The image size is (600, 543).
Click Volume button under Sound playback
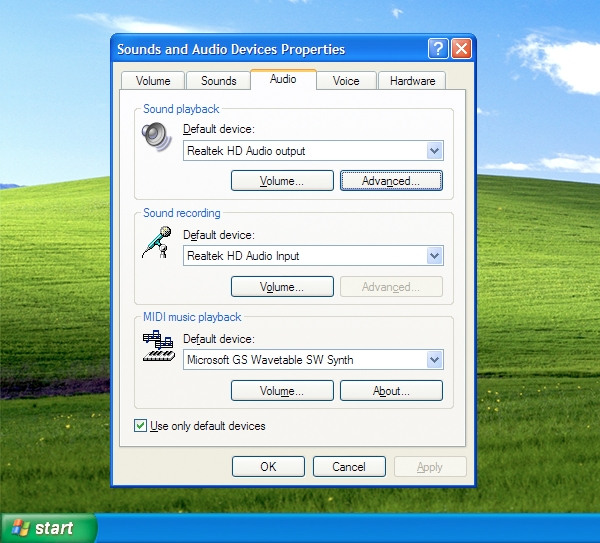[282, 181]
